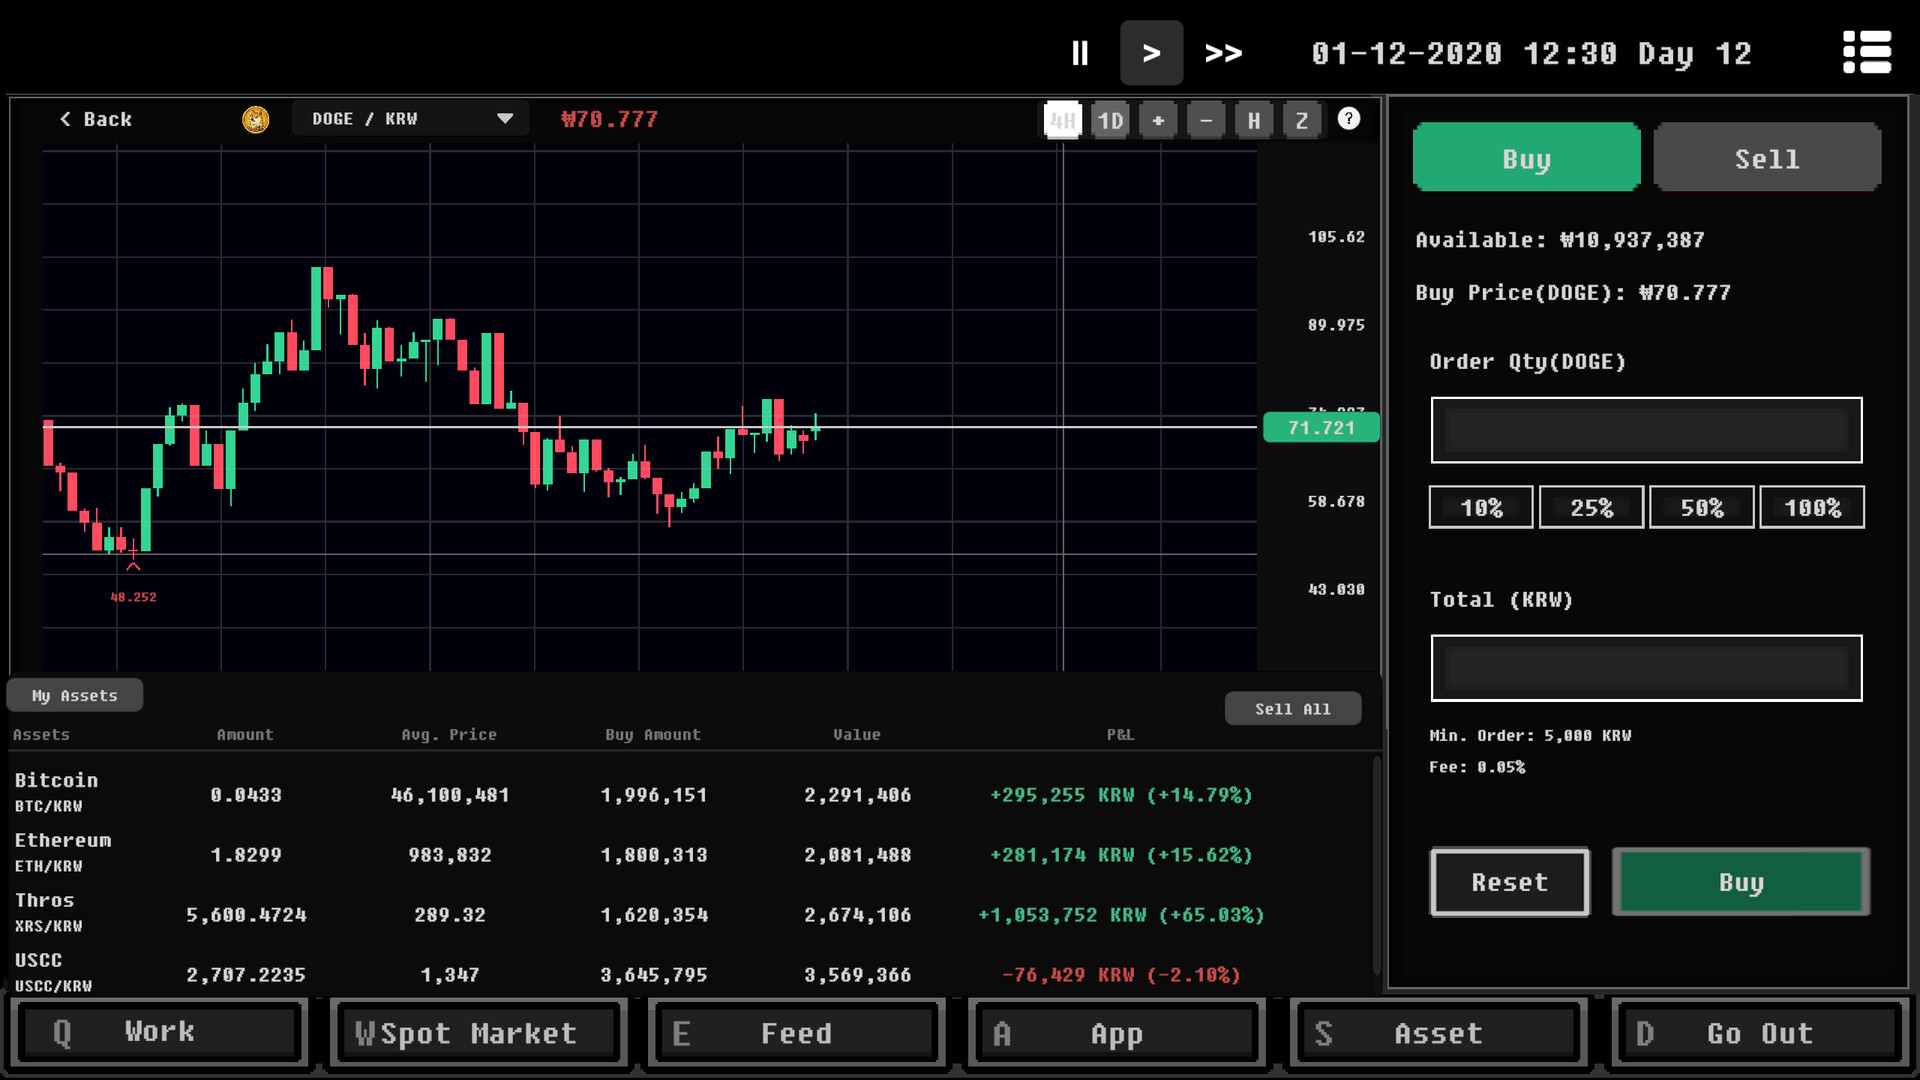Switch order panel to Sell mode
Viewport: 1920px width, 1080px height.
tap(1766, 158)
